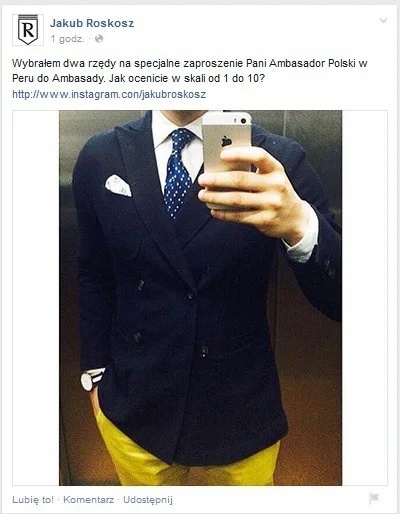The image size is (400, 514).
Task: Open Jakub Roskosz profile name link
Action: coord(92,23)
